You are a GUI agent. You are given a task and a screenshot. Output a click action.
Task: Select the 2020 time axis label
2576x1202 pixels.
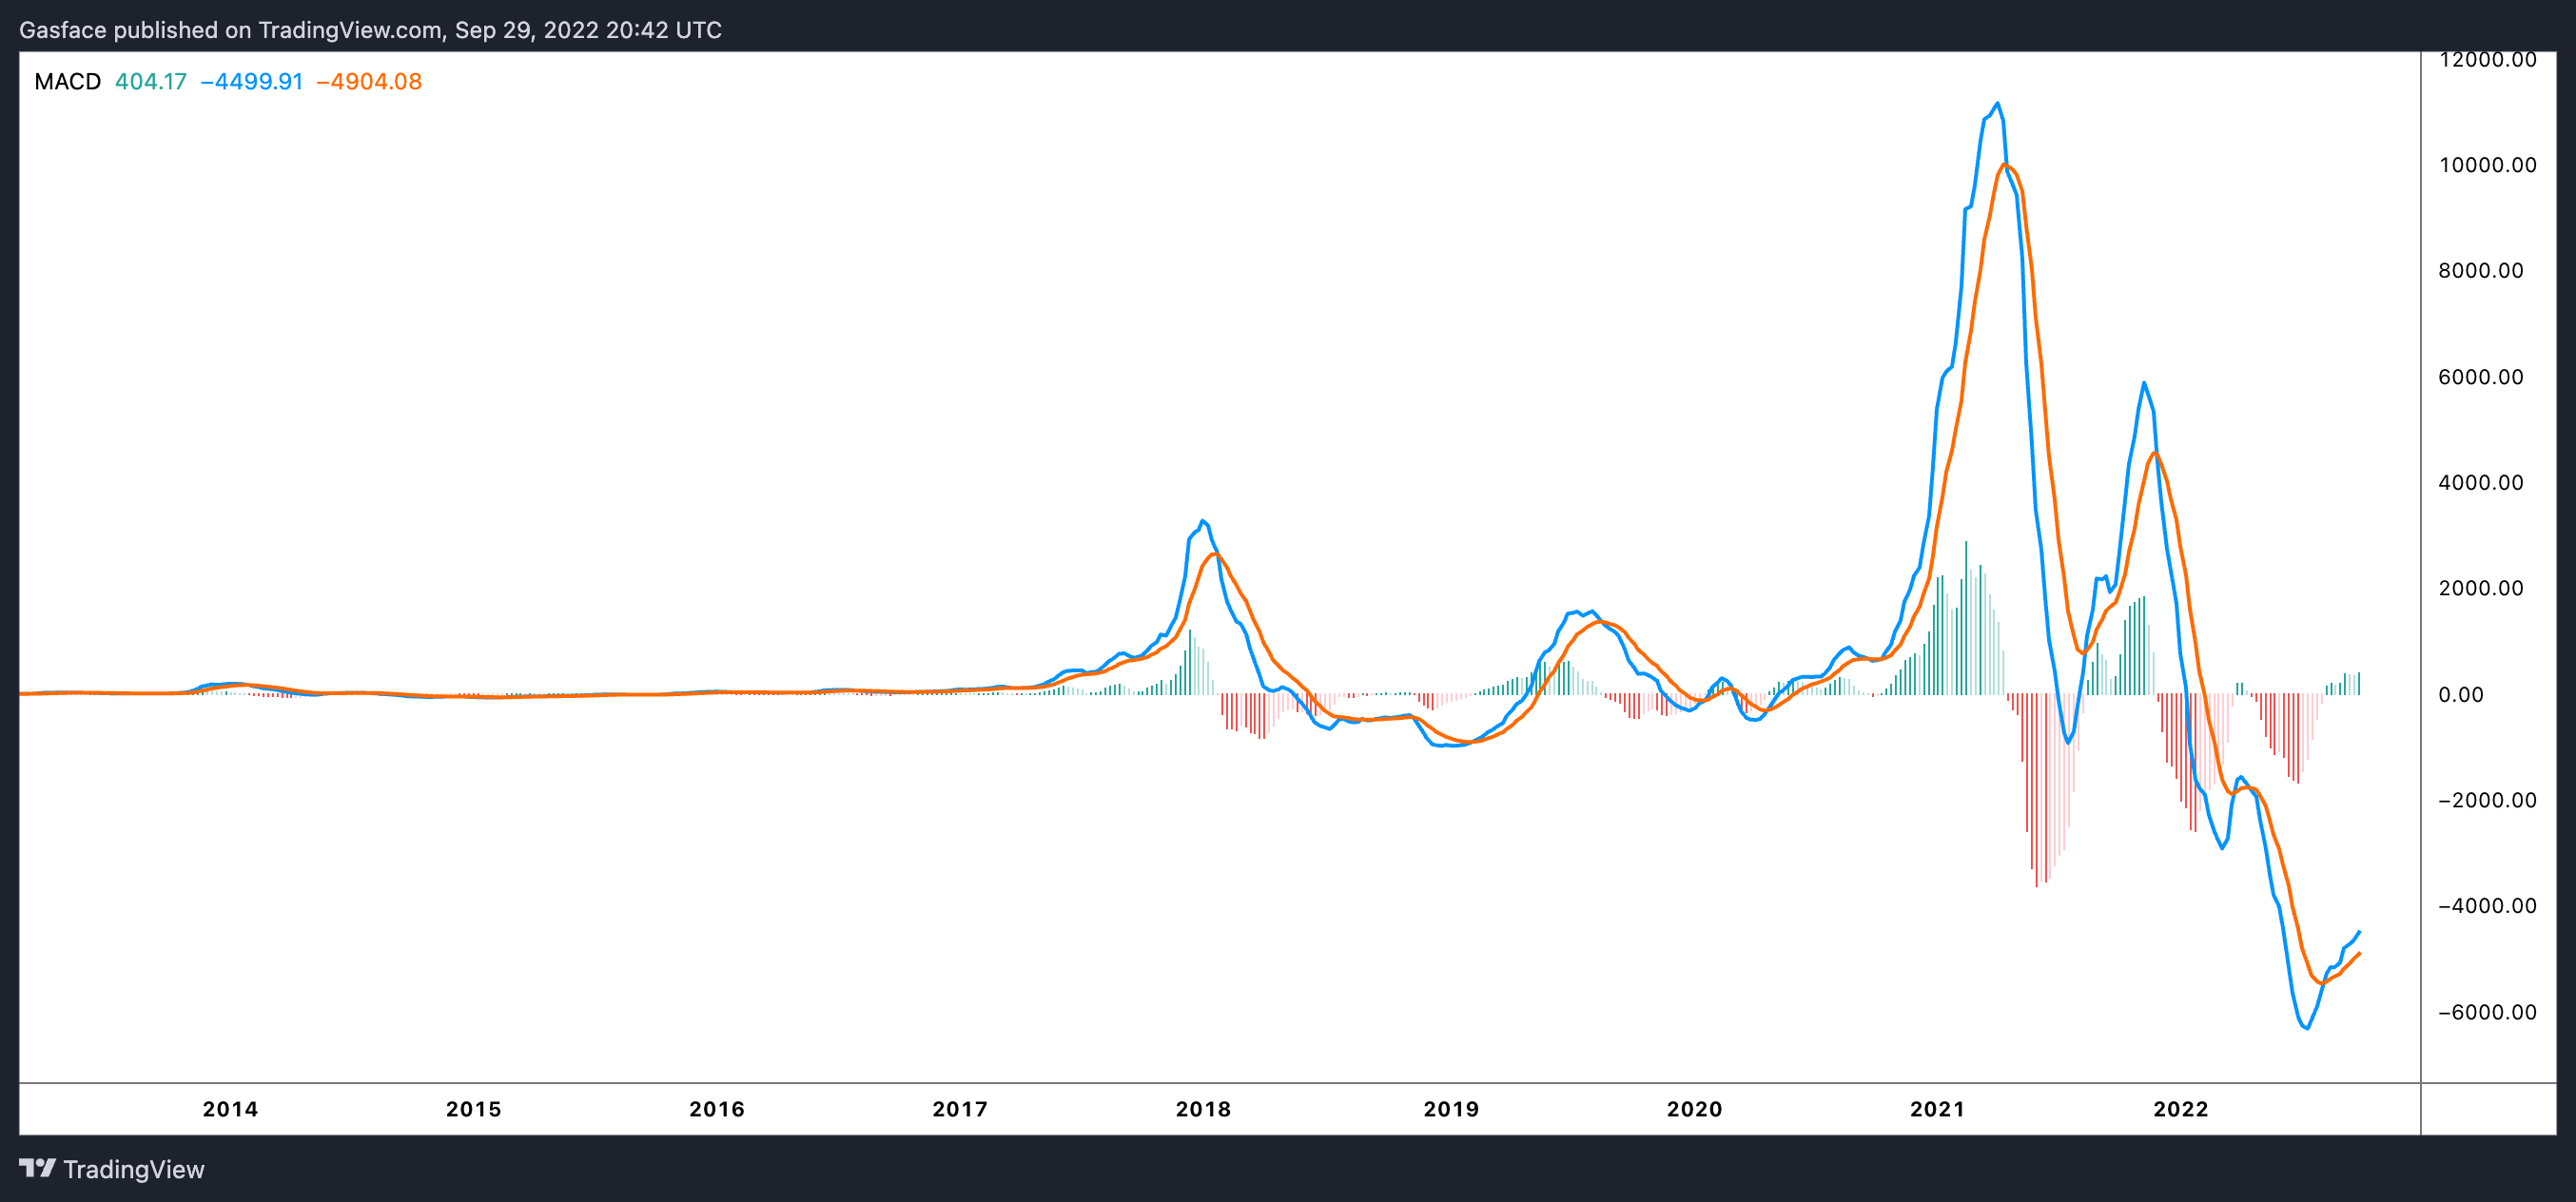pos(1694,1109)
